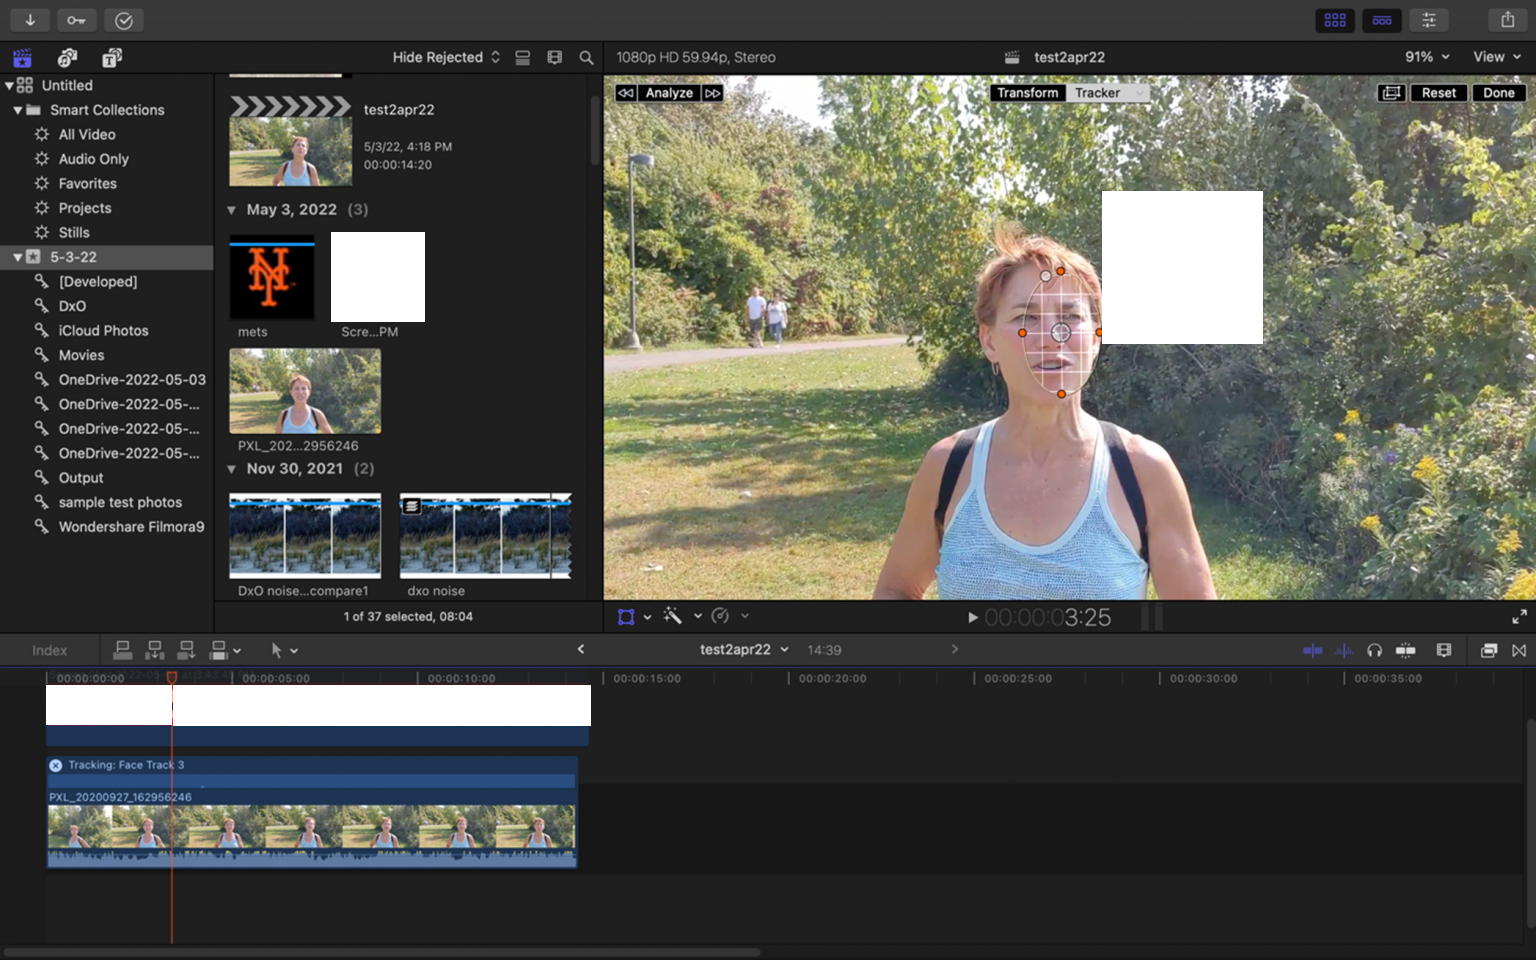Switch to the Tracker tab
This screenshot has height=960, width=1536.
pos(1097,93)
